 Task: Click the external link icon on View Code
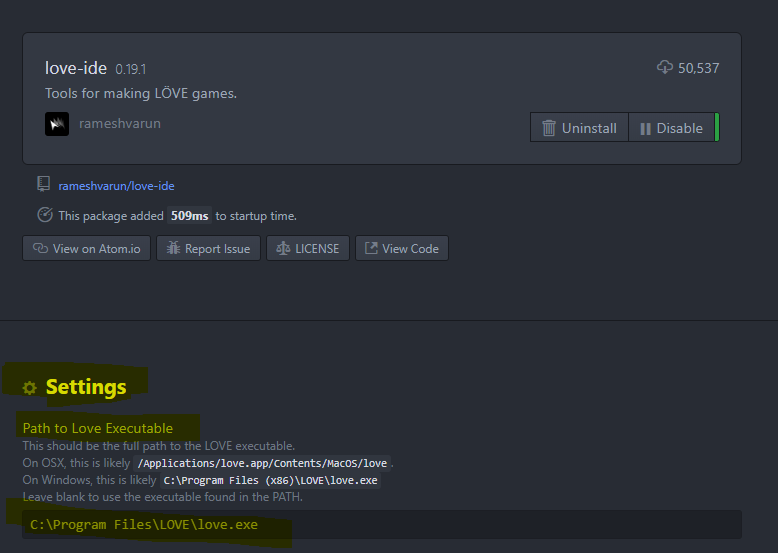371,248
